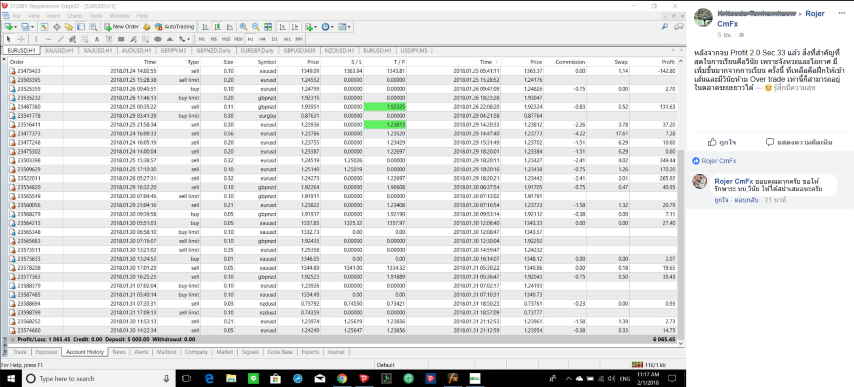
Task: Select the ellipse drawing tool
Action: pyautogui.click(x=158, y=39)
